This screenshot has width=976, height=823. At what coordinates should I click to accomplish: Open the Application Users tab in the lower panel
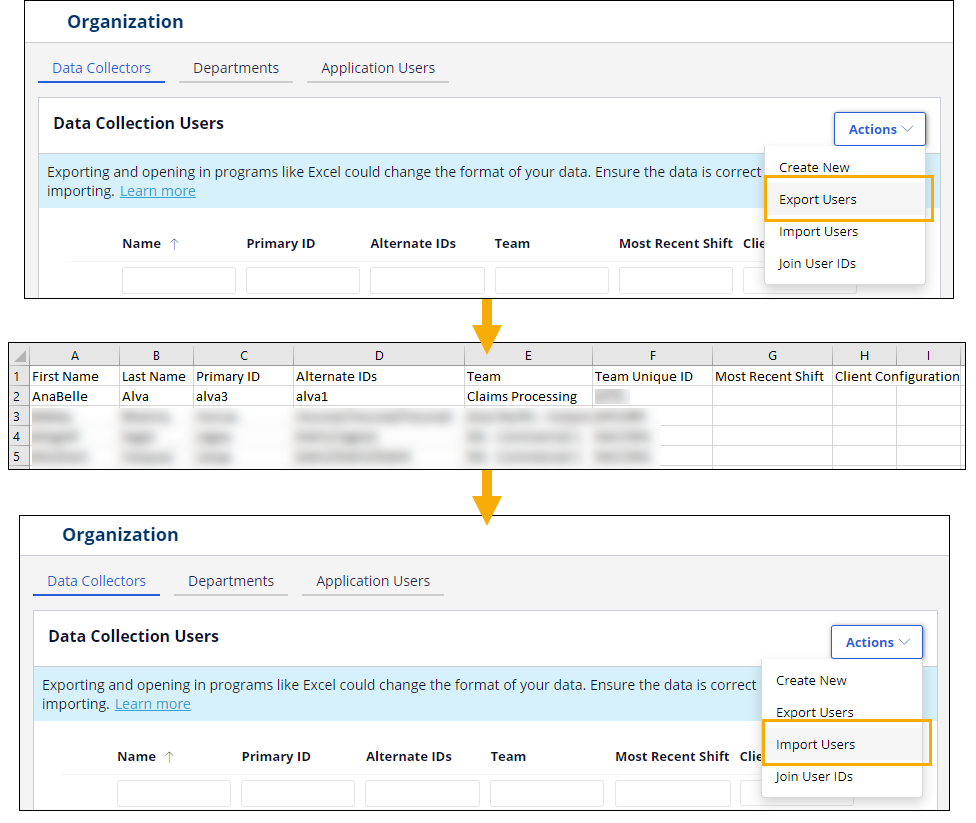coord(373,581)
